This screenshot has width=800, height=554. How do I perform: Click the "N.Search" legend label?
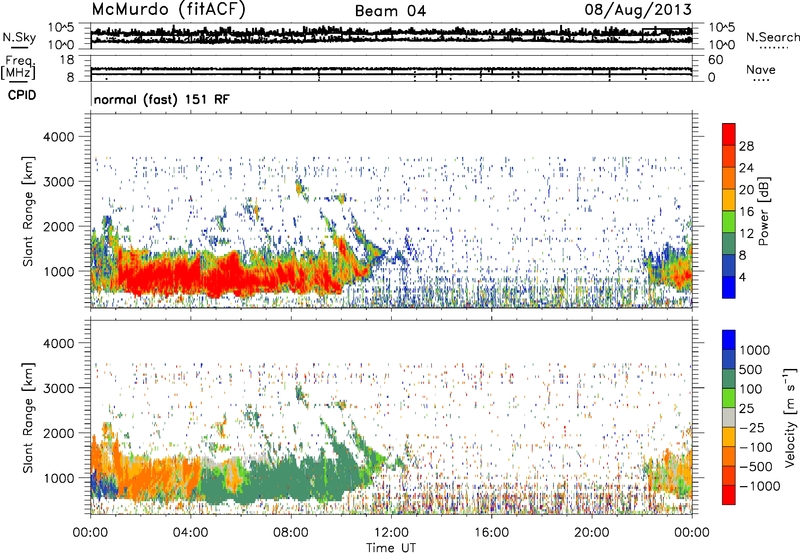(772, 37)
